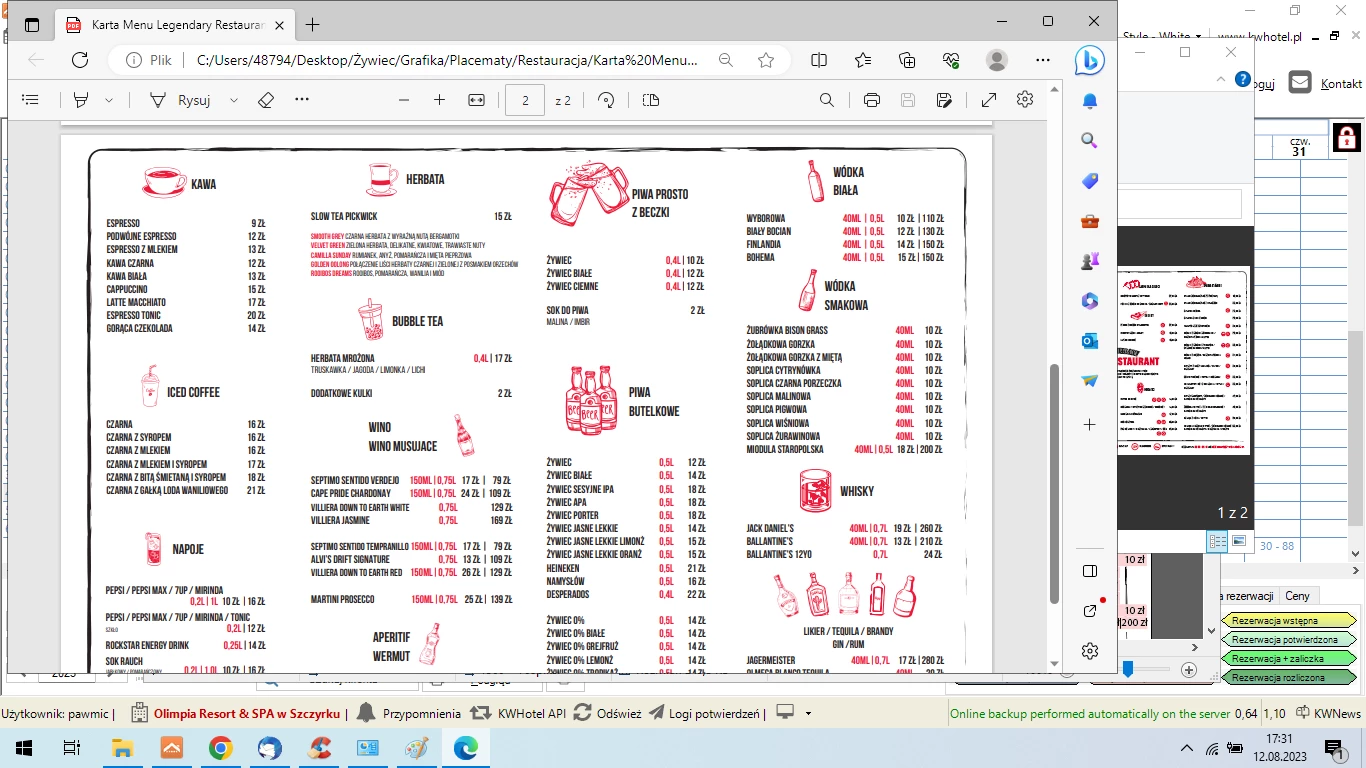Zoom out the PDF with minus button
This screenshot has width=1366, height=768.
coord(404,100)
